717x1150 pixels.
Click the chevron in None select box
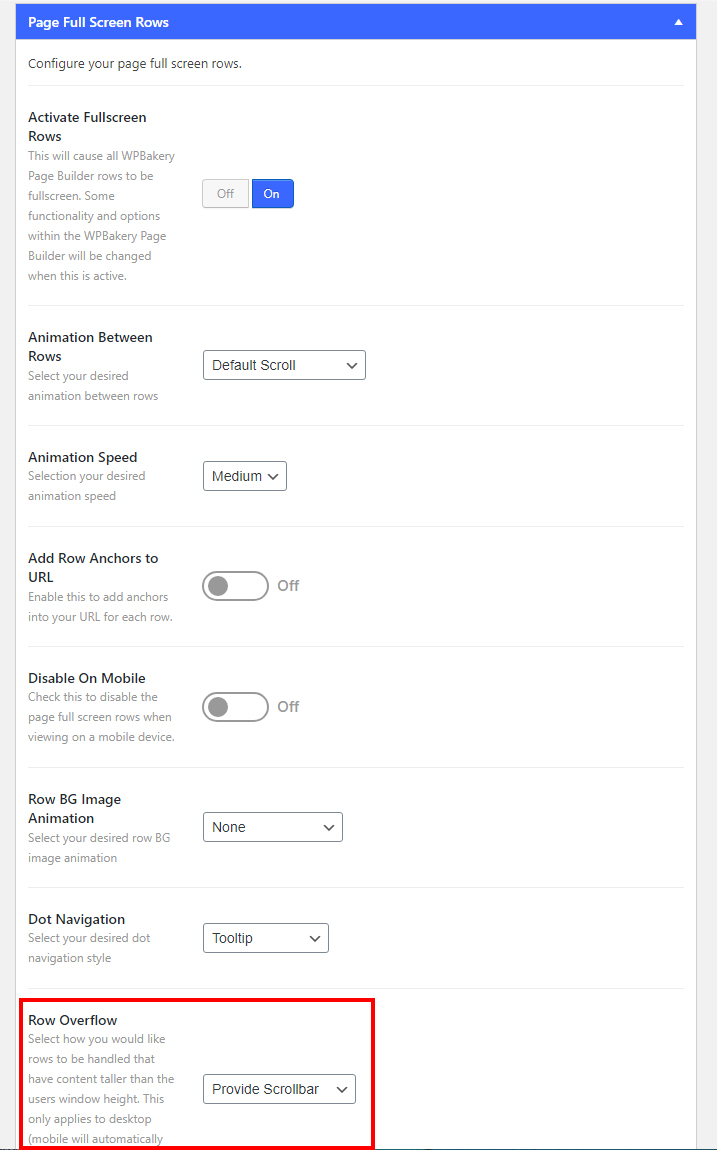(x=328, y=827)
